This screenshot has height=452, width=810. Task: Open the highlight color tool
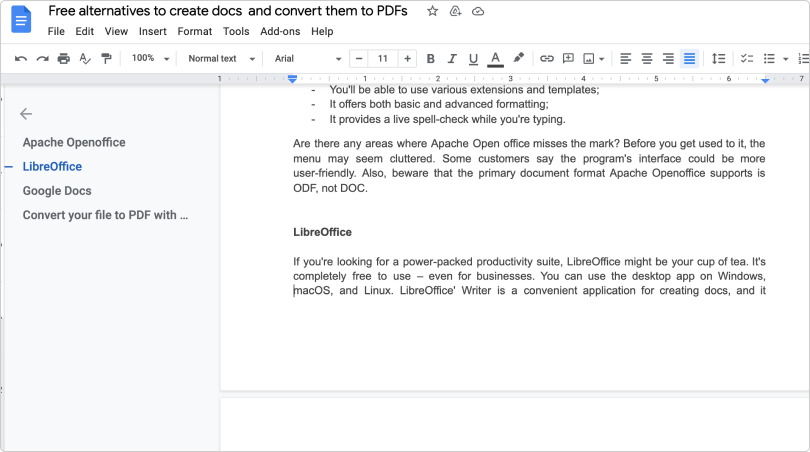point(518,58)
